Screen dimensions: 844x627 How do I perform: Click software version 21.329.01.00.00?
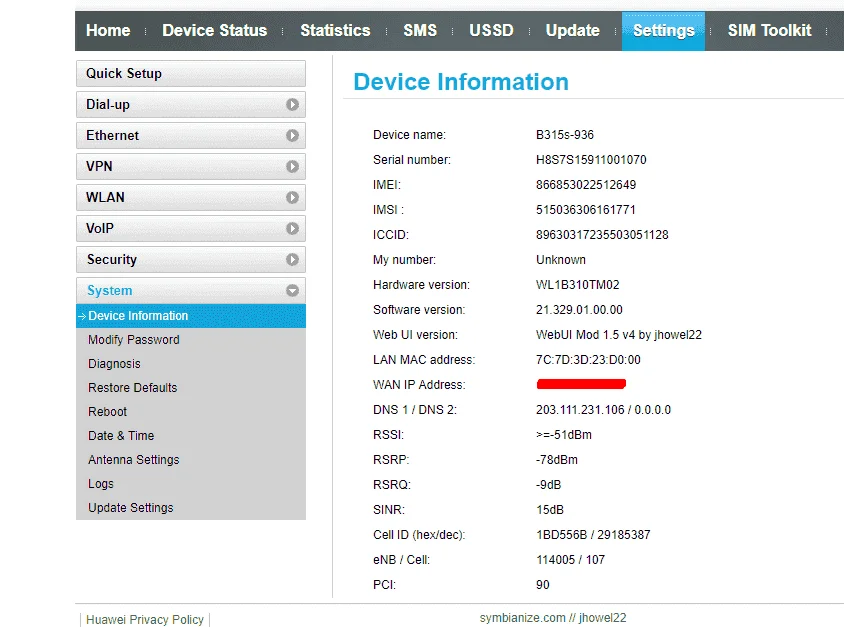(579, 310)
